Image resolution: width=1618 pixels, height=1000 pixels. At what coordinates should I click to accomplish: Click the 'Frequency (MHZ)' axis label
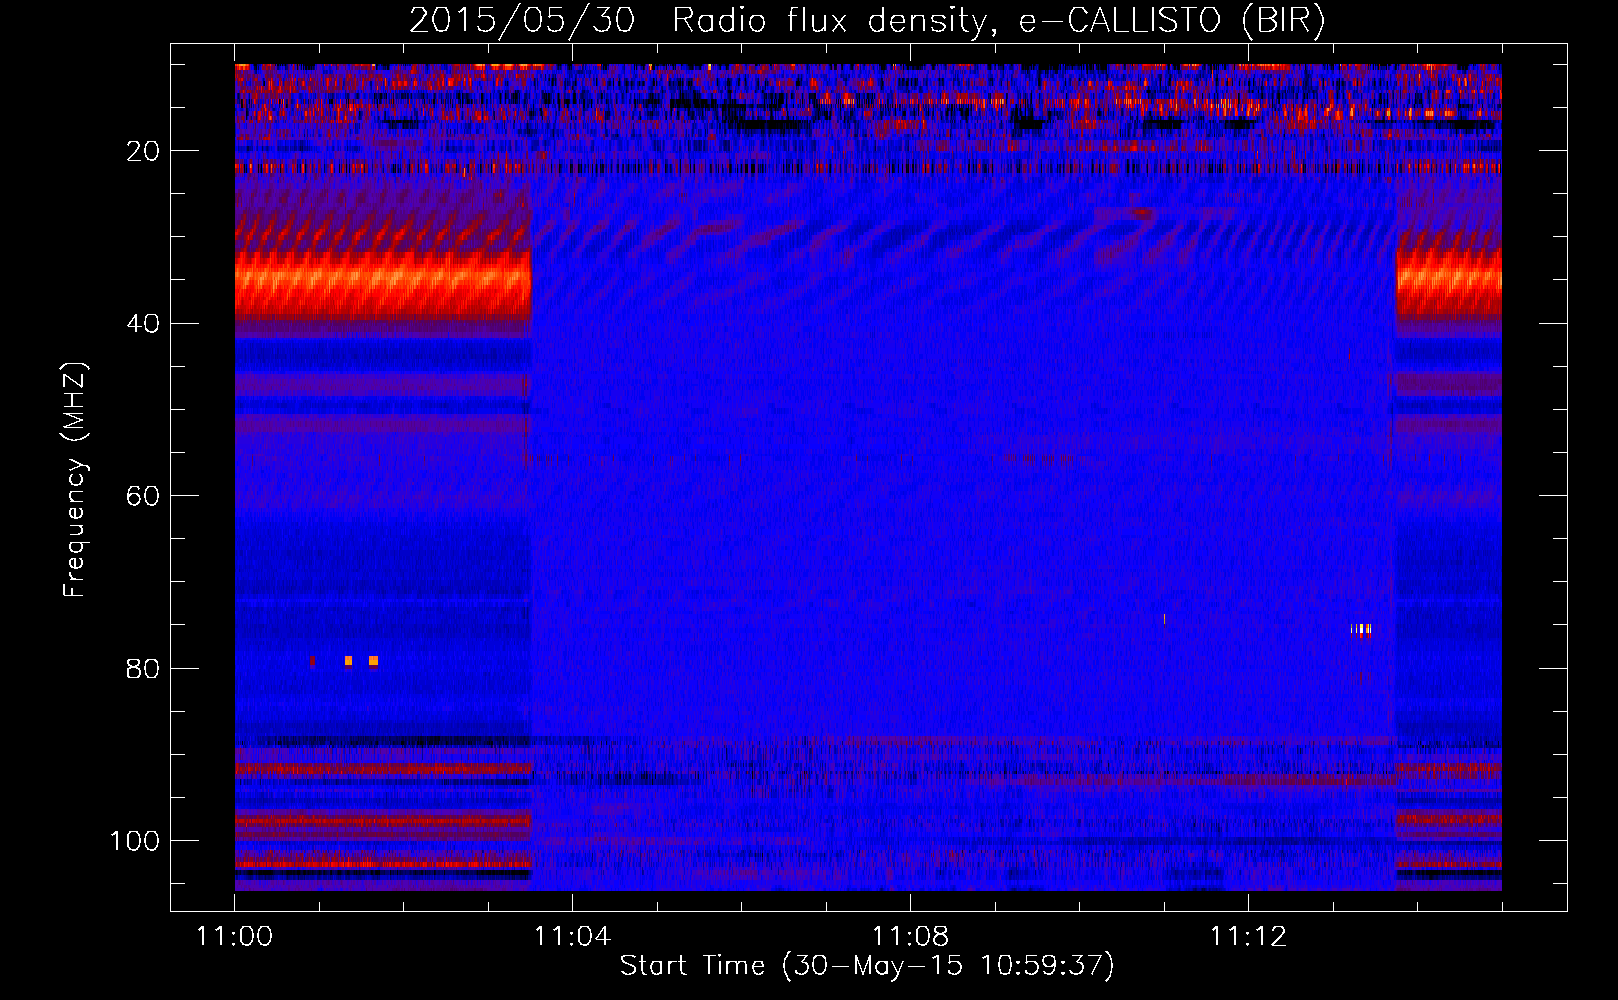pyautogui.click(x=75, y=479)
